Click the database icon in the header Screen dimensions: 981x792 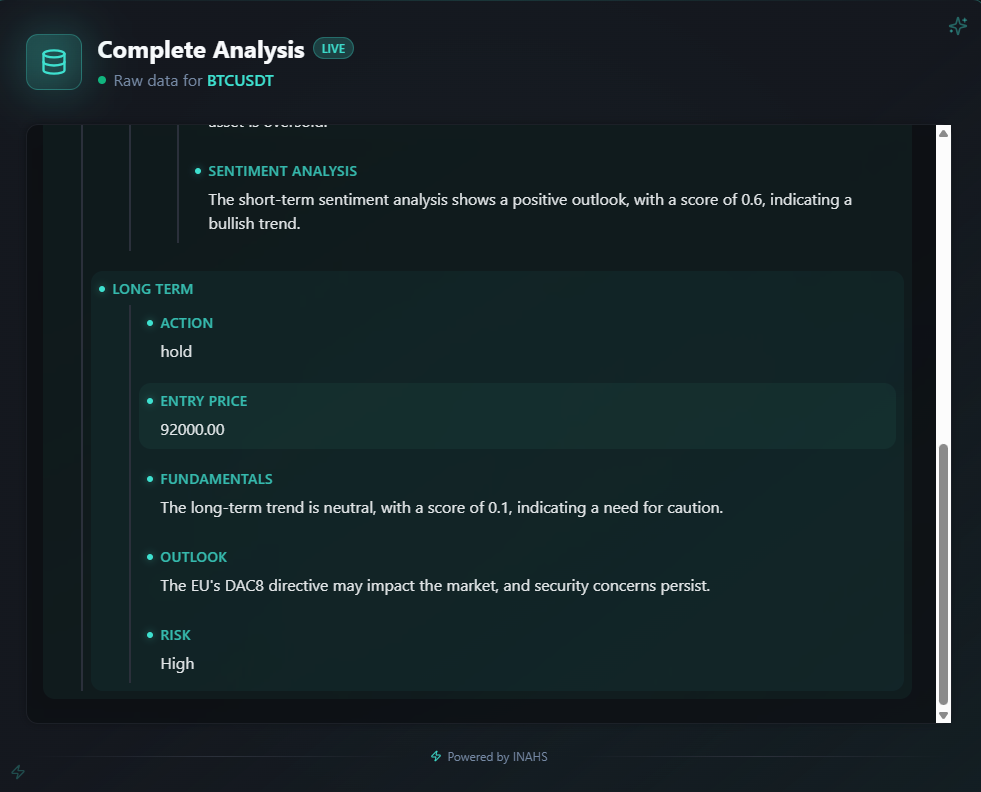pos(53,61)
